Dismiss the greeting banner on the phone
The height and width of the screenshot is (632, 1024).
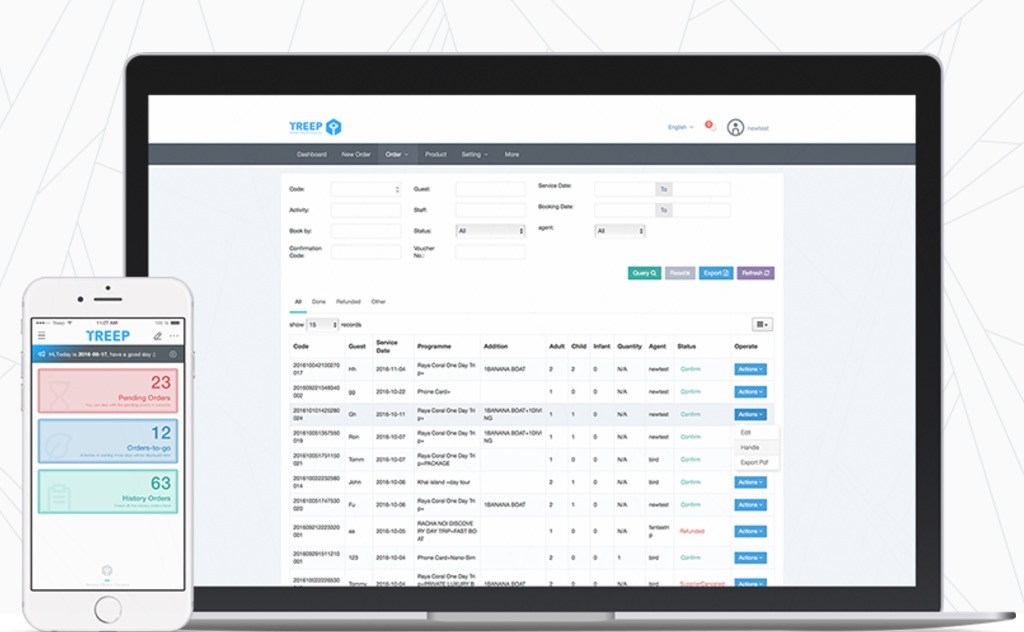(172, 354)
